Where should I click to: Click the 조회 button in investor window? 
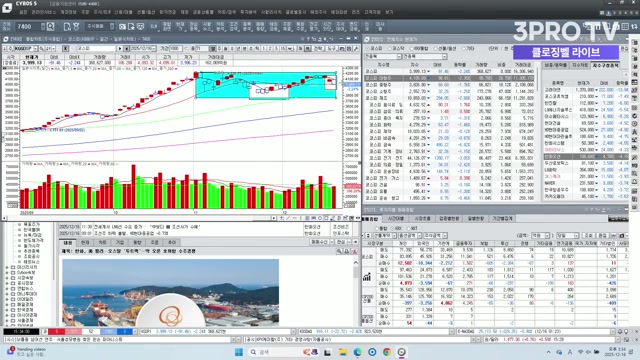click(589, 236)
